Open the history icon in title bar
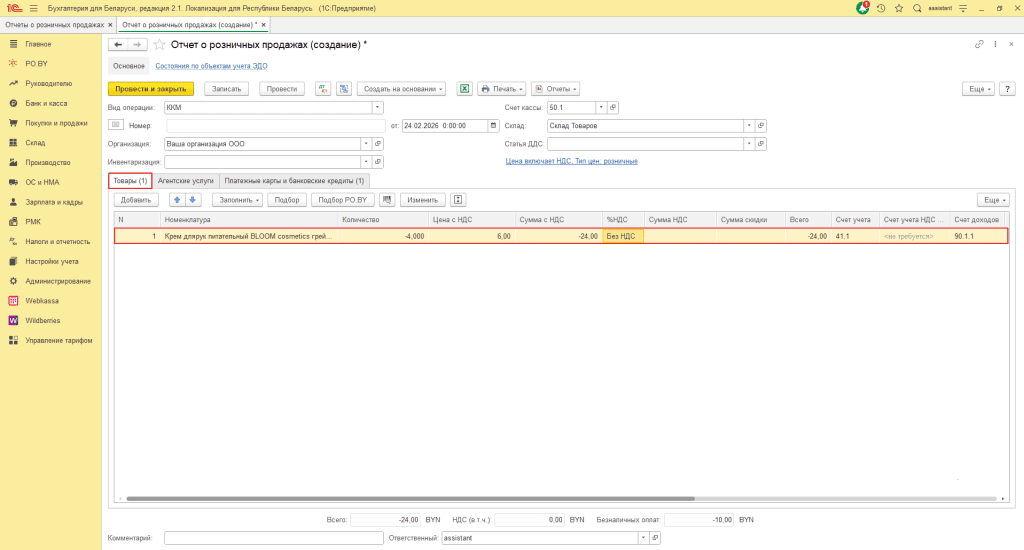This screenshot has width=1024, height=550. 881,8
